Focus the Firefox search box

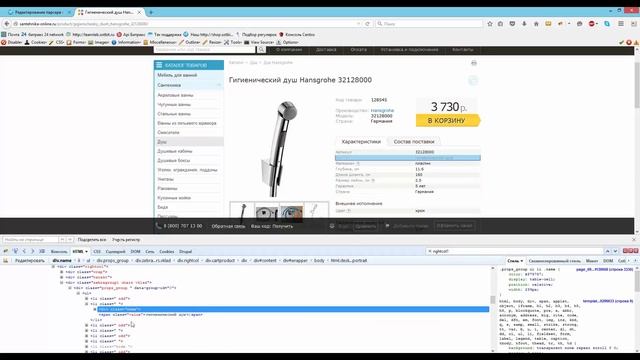click(x=429, y=24)
